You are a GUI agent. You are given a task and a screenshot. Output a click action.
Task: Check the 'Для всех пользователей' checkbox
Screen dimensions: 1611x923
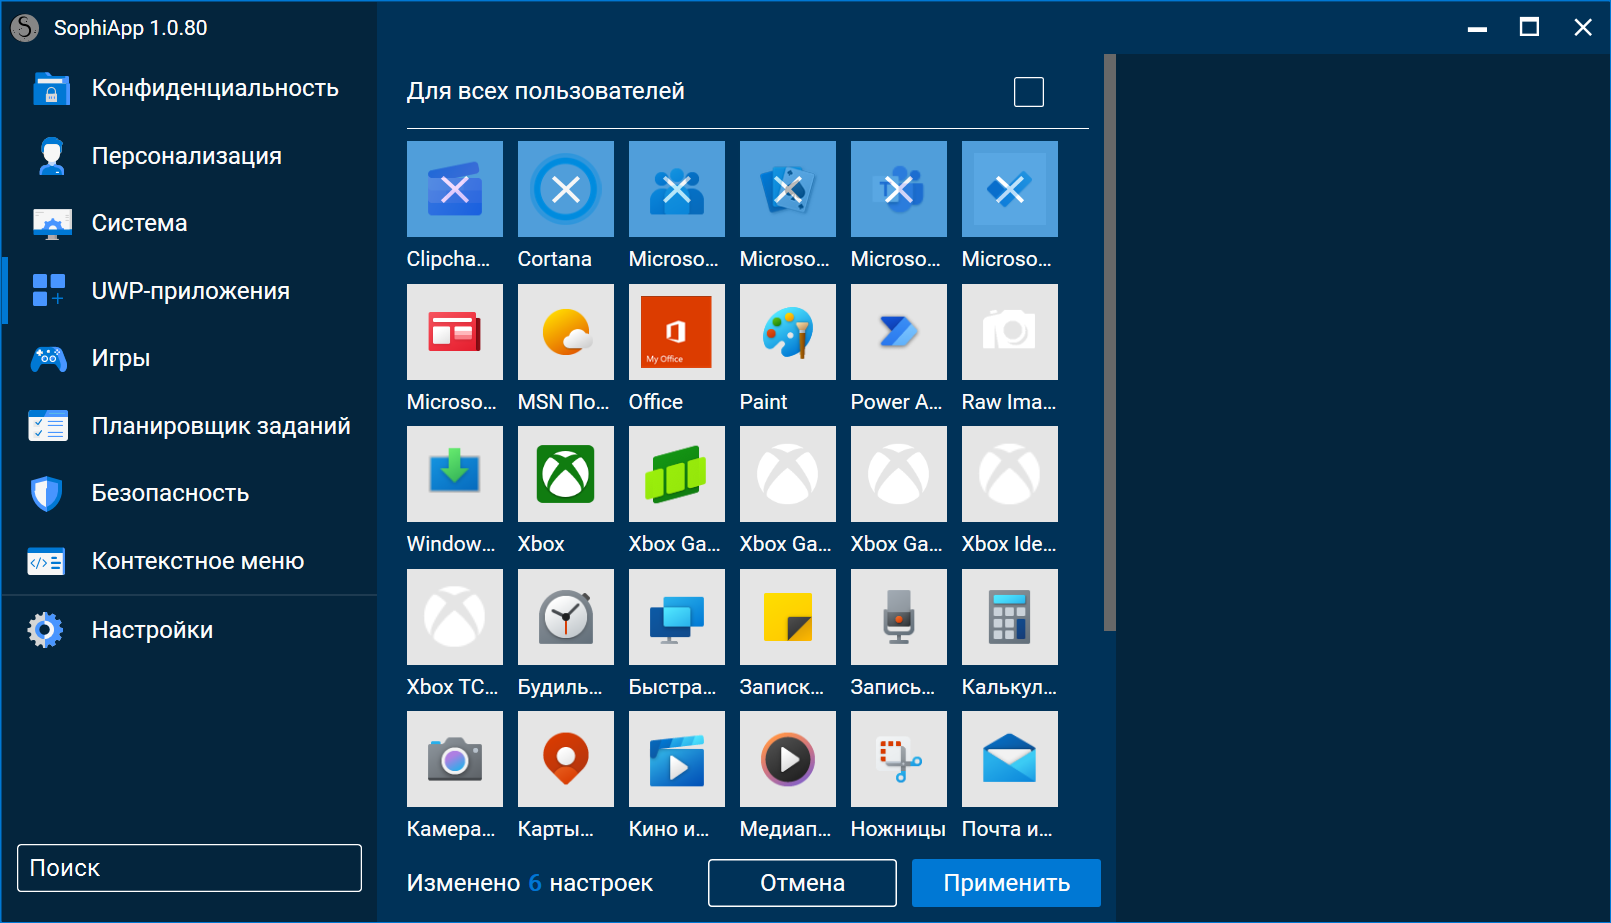(1029, 92)
